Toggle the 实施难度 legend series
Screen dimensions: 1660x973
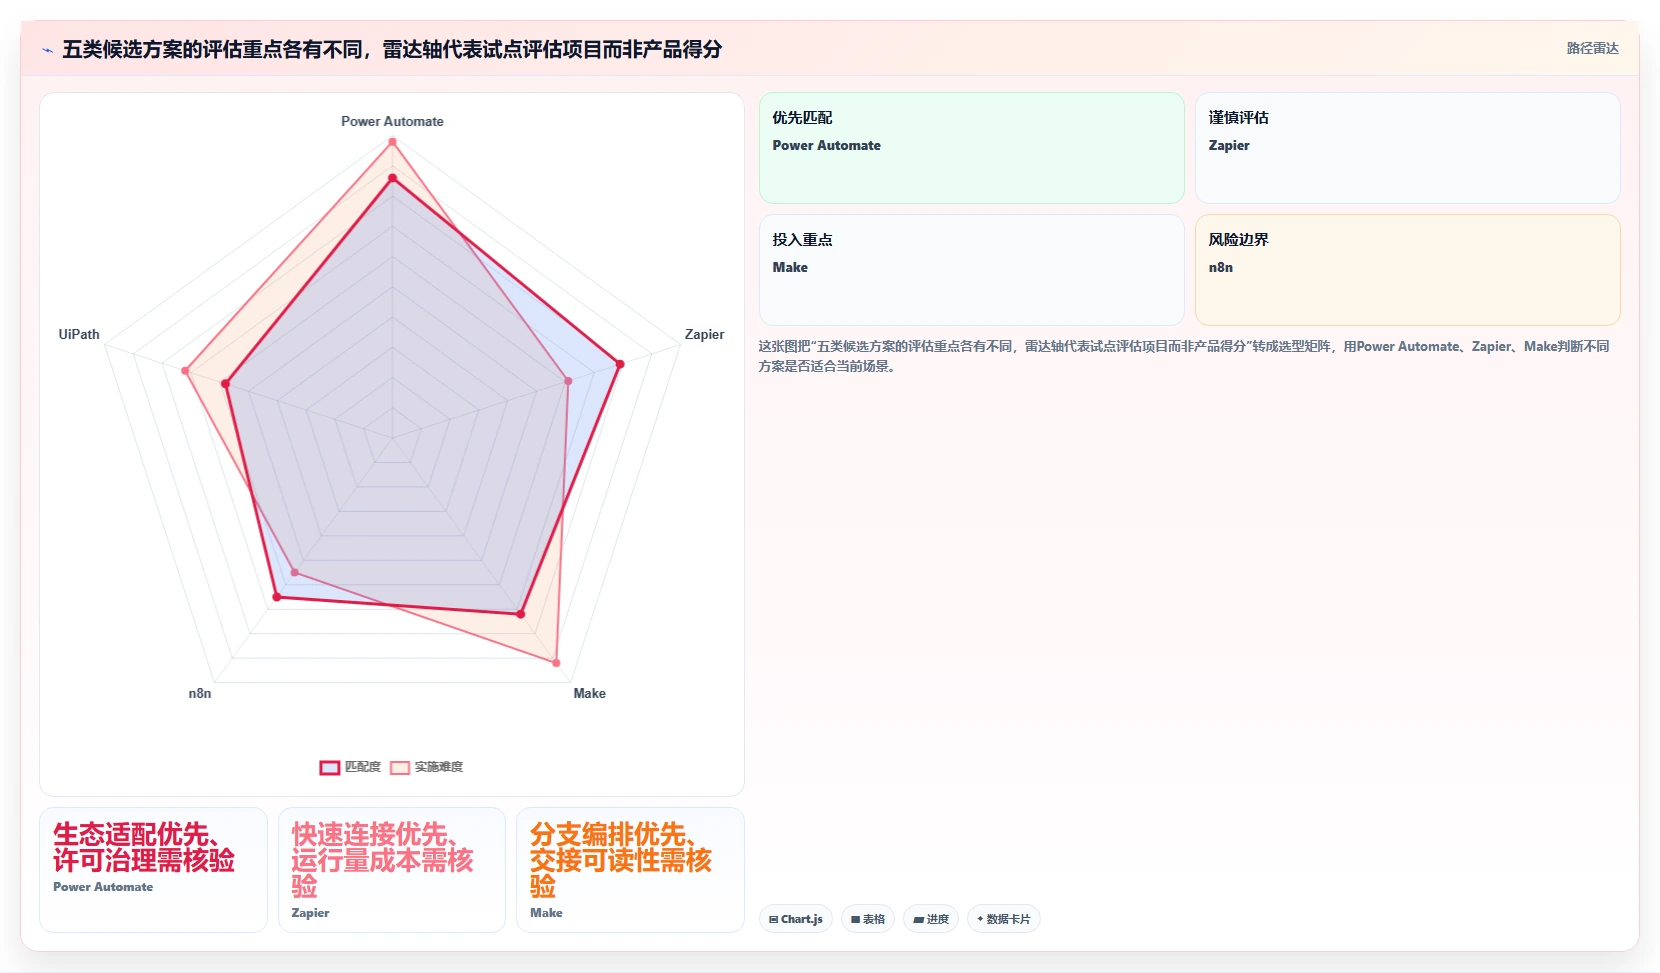pos(427,767)
